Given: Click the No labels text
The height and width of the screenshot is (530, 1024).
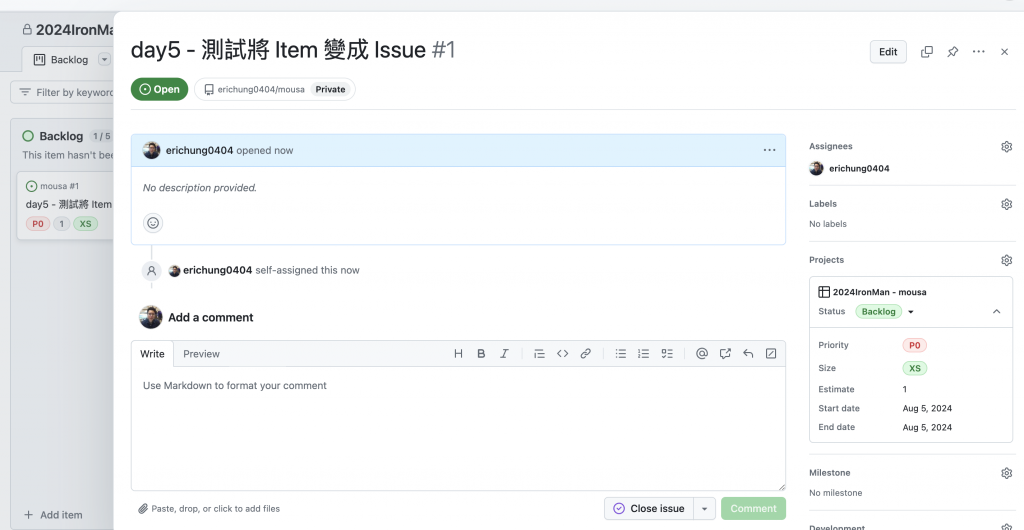Looking at the screenshot, I should tap(827, 224).
